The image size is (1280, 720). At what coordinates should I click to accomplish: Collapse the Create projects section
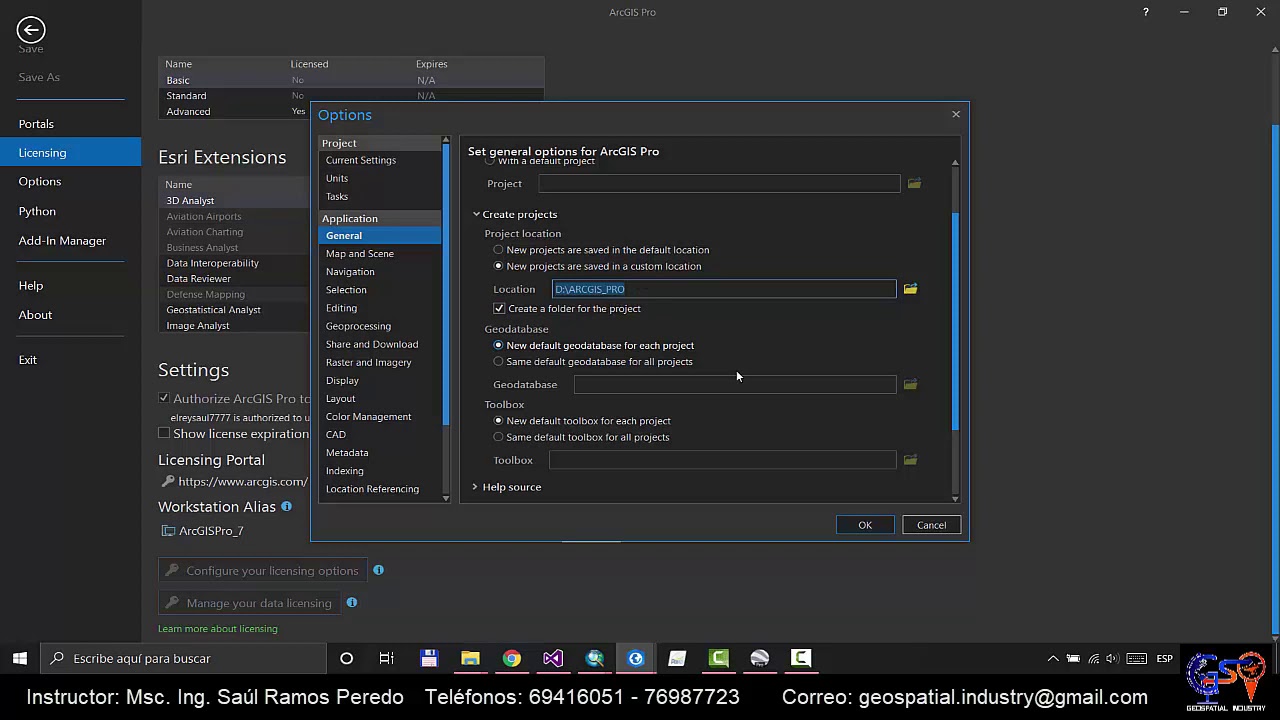(476, 214)
